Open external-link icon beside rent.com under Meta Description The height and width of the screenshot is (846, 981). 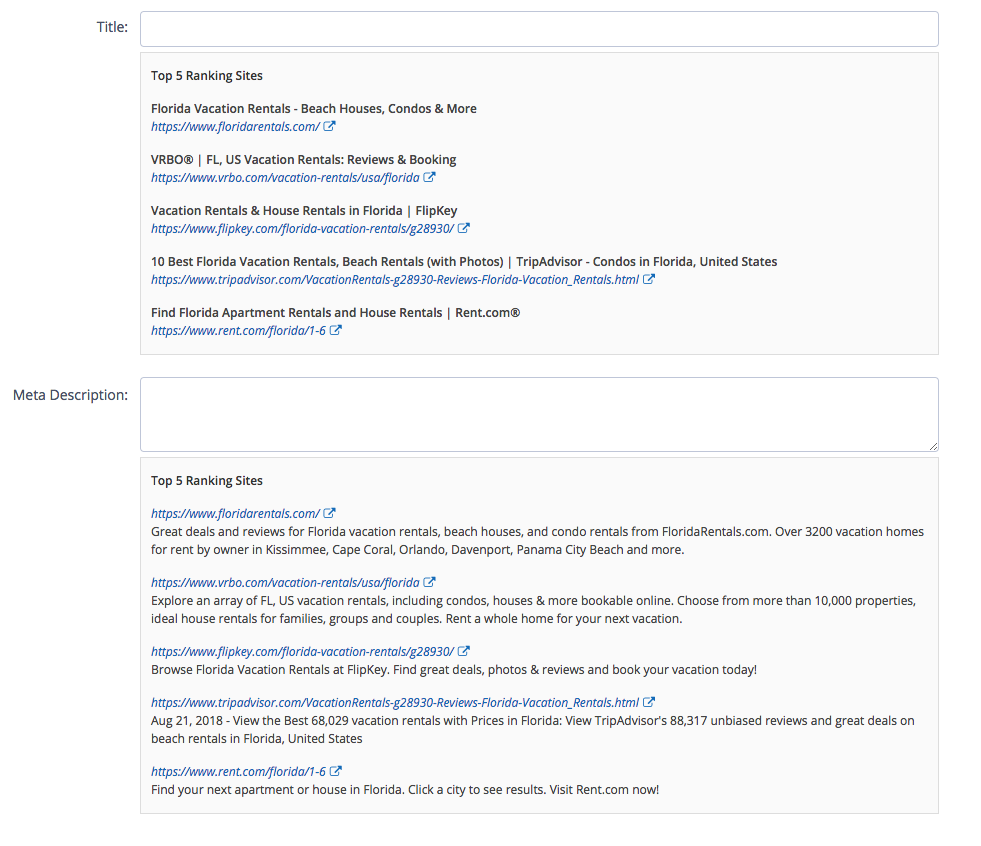(x=335, y=771)
